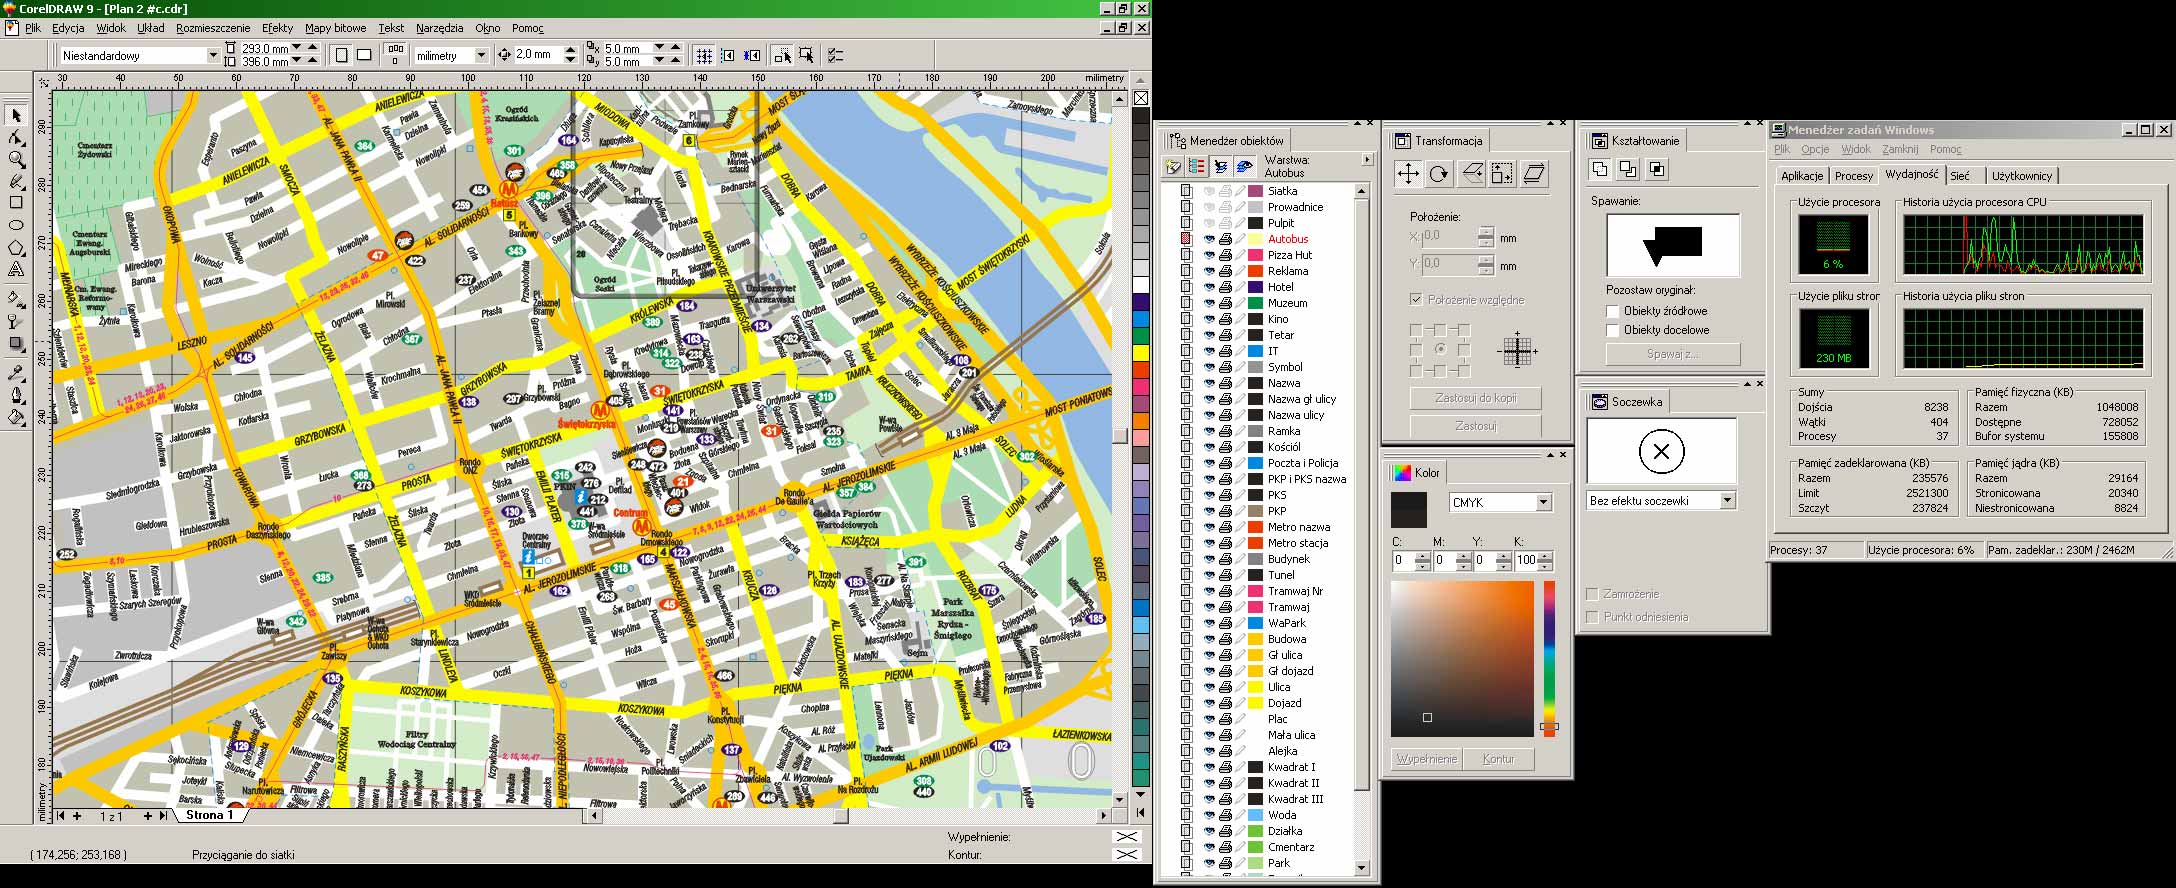Click the yellow swatch in color palette

pyautogui.click(x=1141, y=353)
